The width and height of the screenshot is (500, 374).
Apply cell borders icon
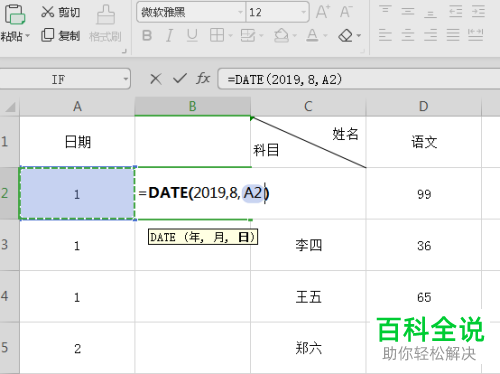tap(217, 35)
